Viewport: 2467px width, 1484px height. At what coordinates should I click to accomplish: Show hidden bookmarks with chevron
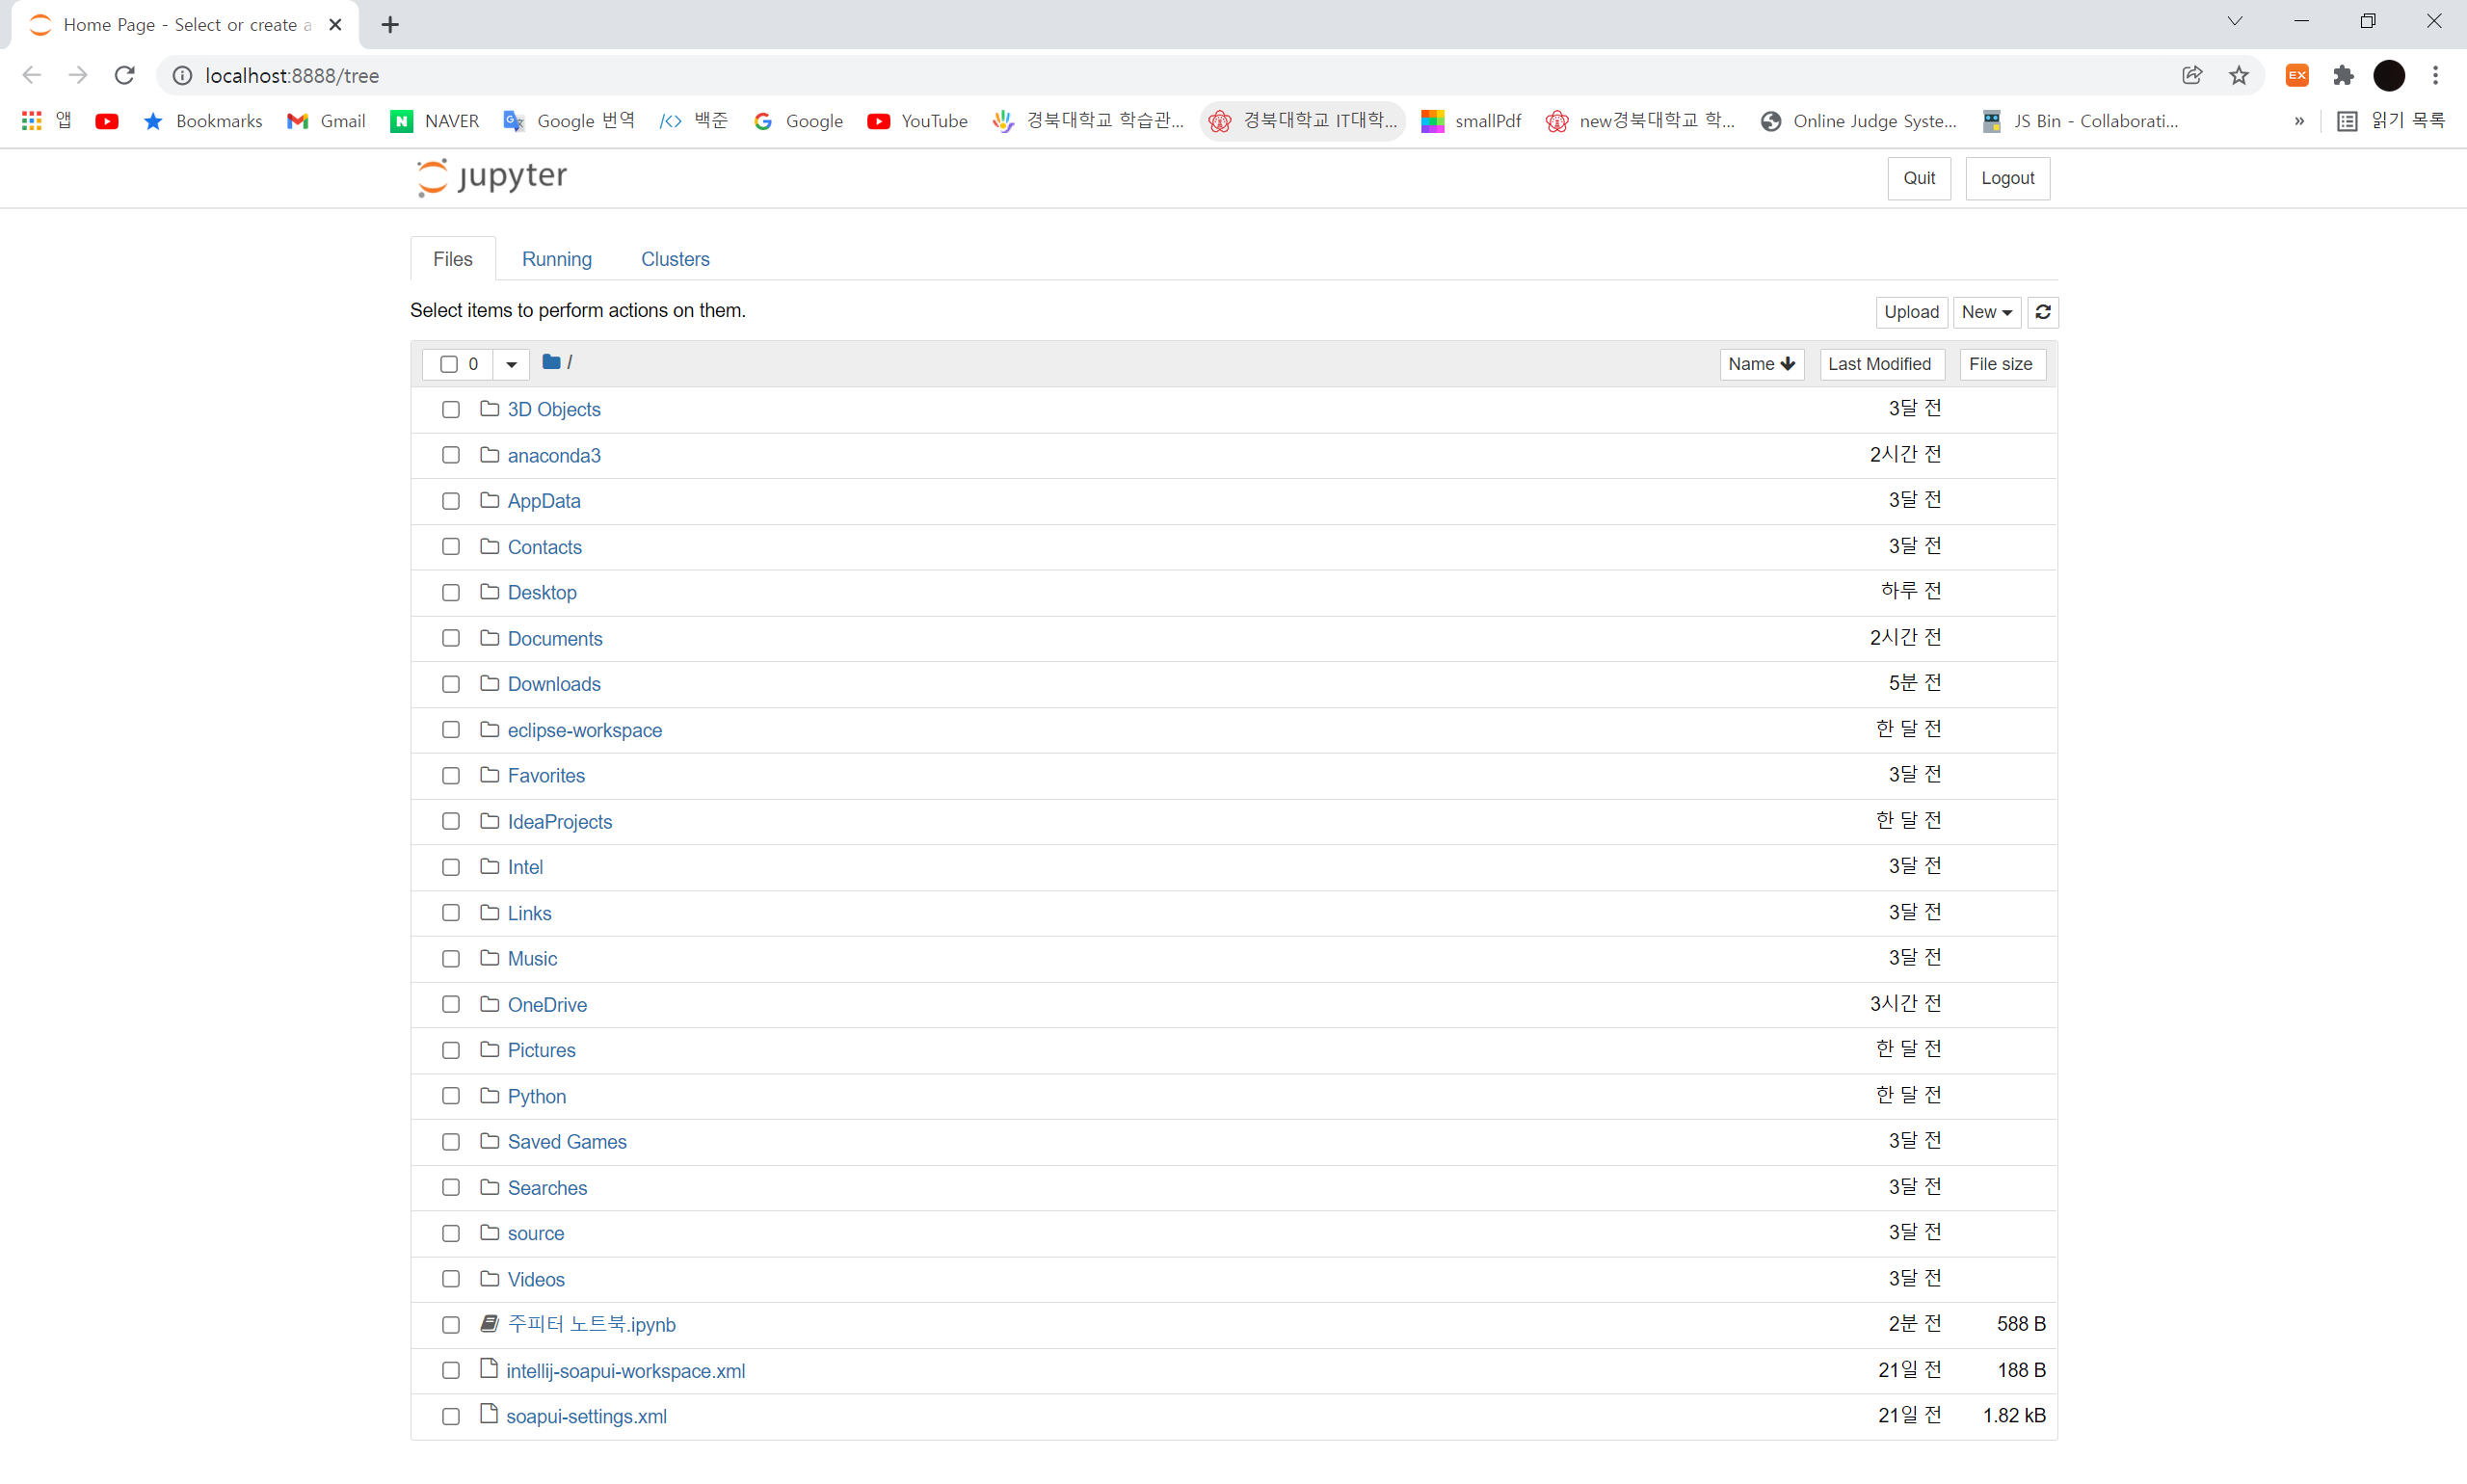point(2299,121)
